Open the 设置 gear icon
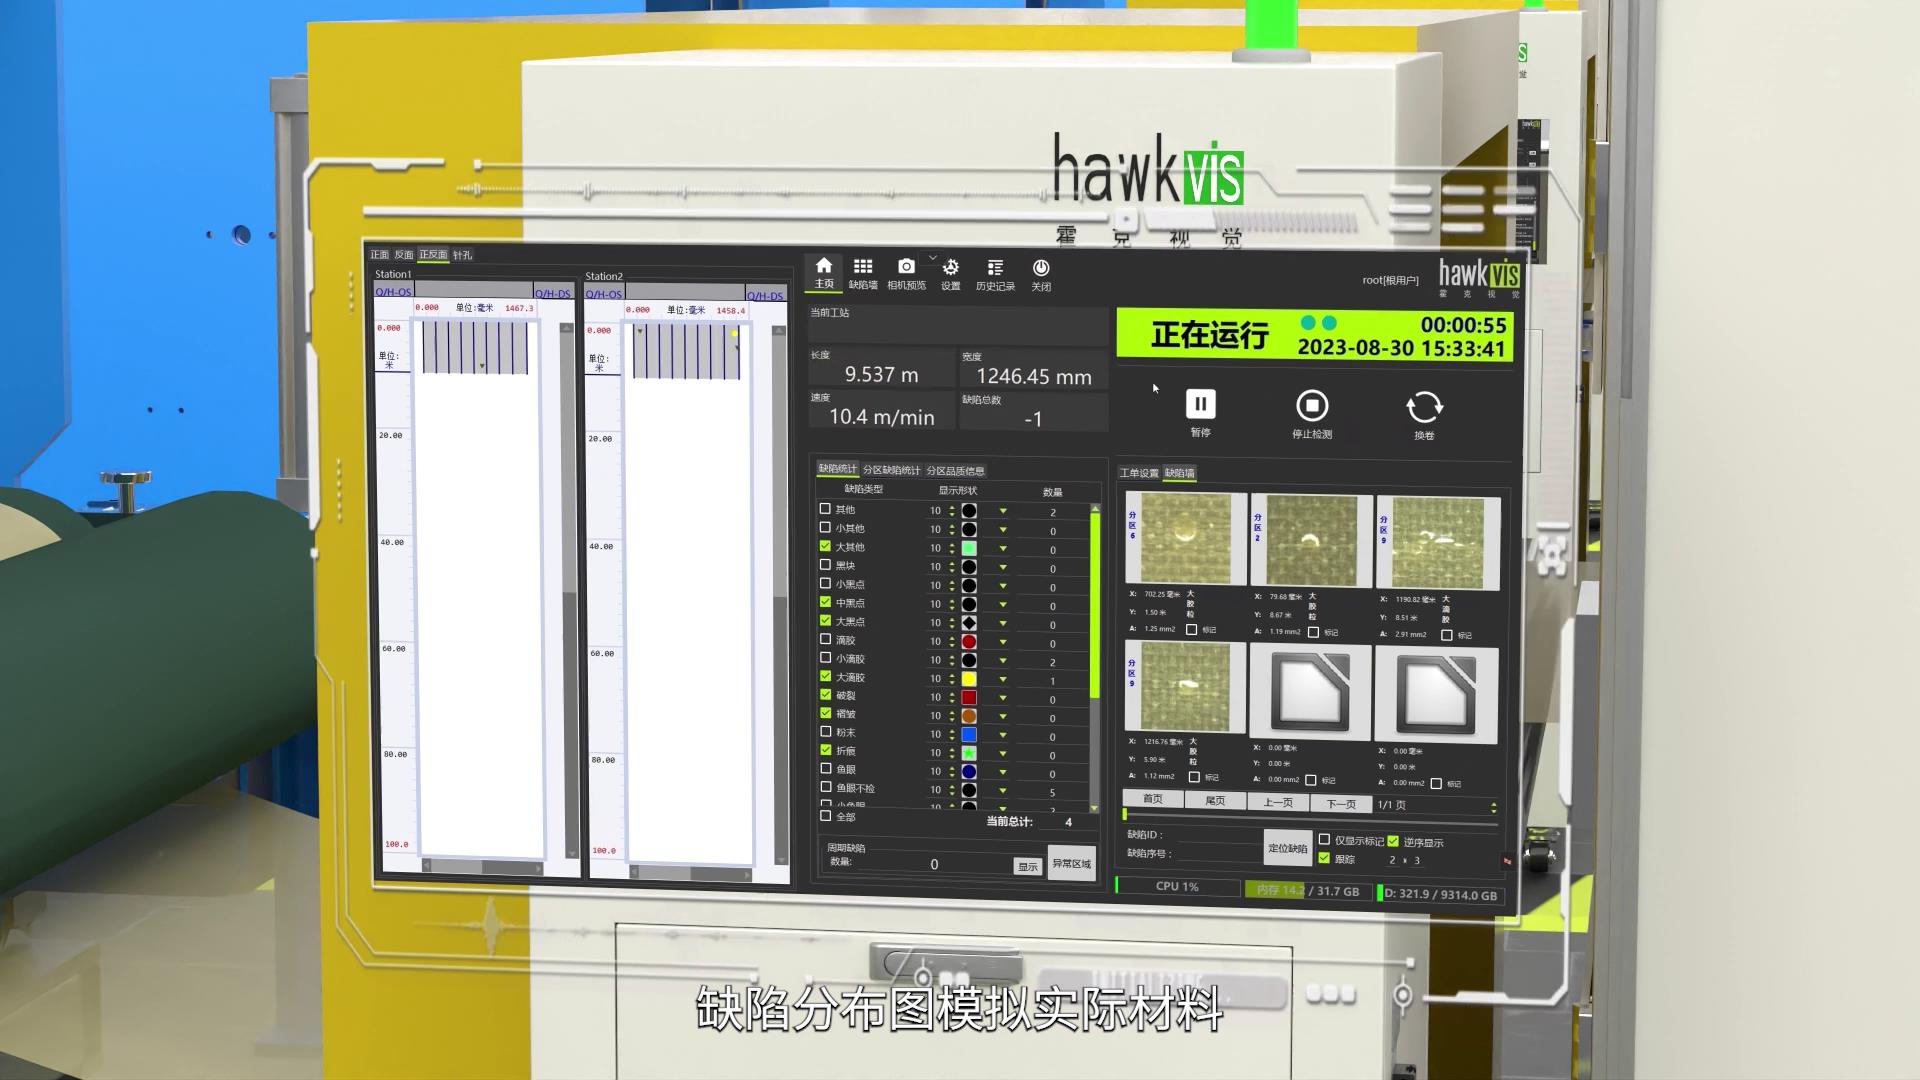1920x1080 pixels. coord(950,268)
